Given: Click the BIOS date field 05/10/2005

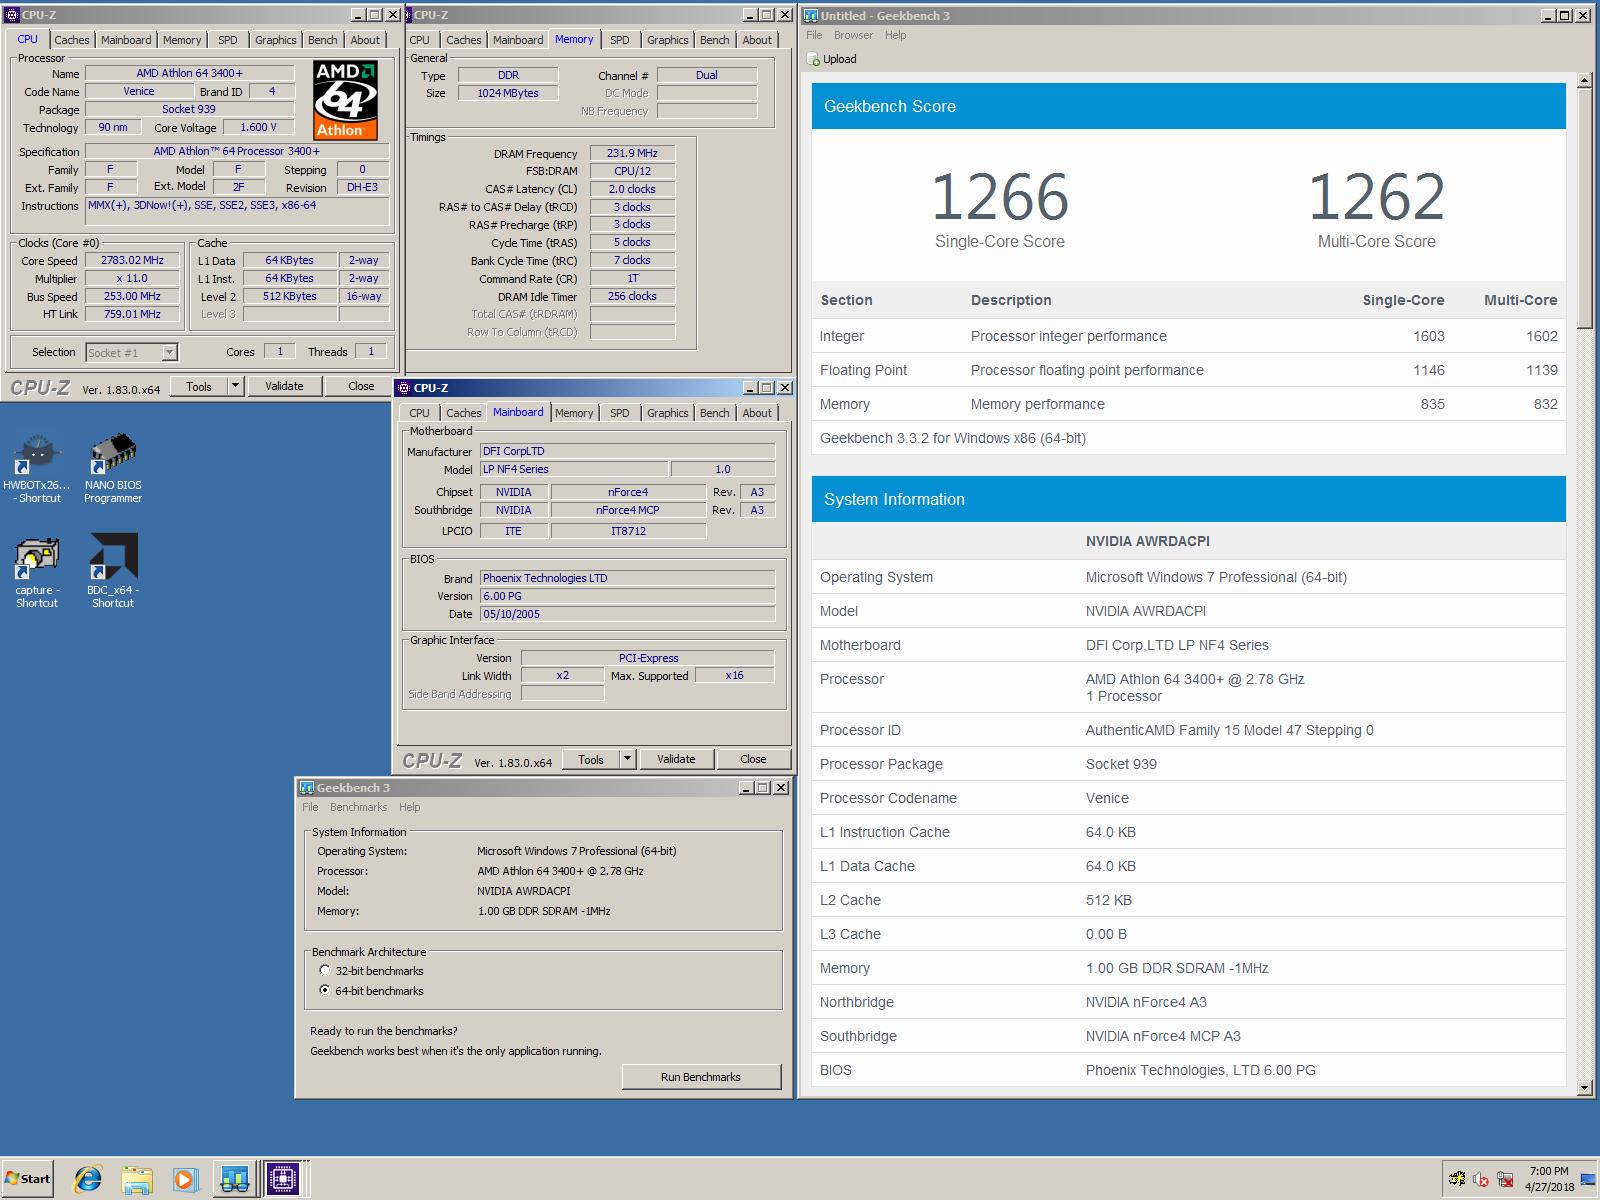Looking at the screenshot, I should (x=627, y=614).
